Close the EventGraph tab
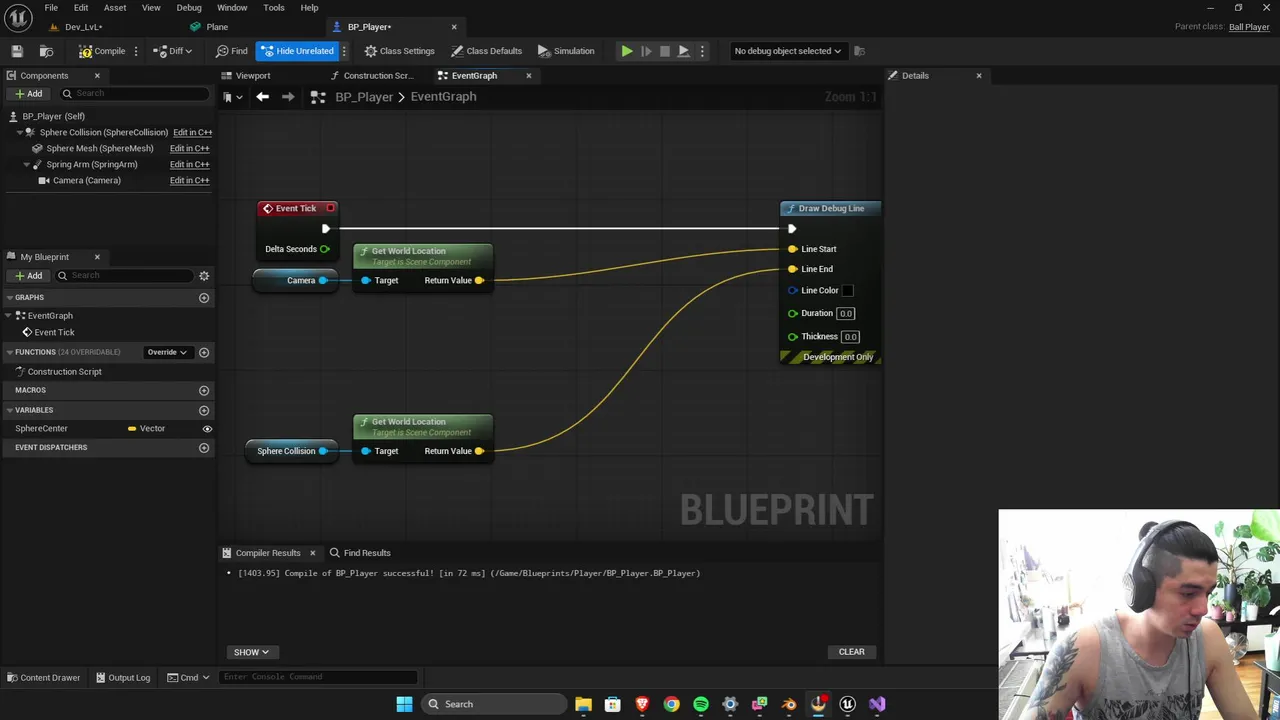Viewport: 1280px width, 720px height. (x=529, y=76)
